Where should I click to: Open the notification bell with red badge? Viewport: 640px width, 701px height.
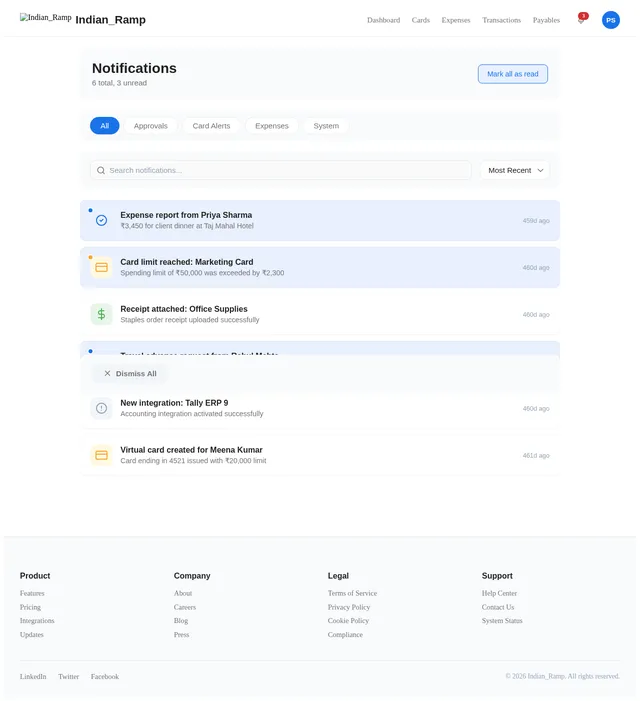[x=581, y=19]
